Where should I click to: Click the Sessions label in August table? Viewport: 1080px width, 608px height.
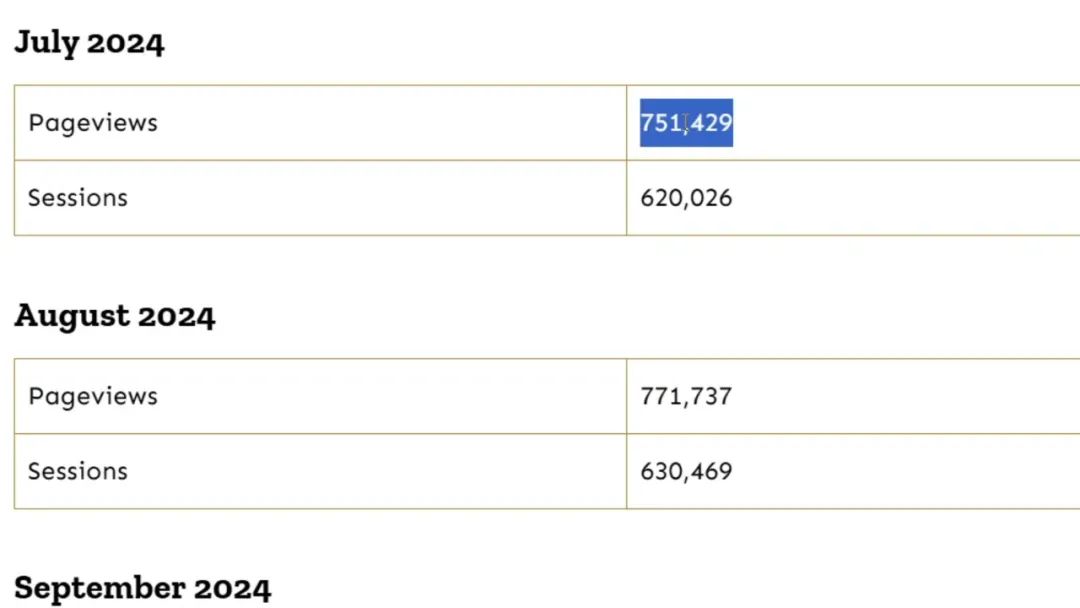(x=78, y=471)
